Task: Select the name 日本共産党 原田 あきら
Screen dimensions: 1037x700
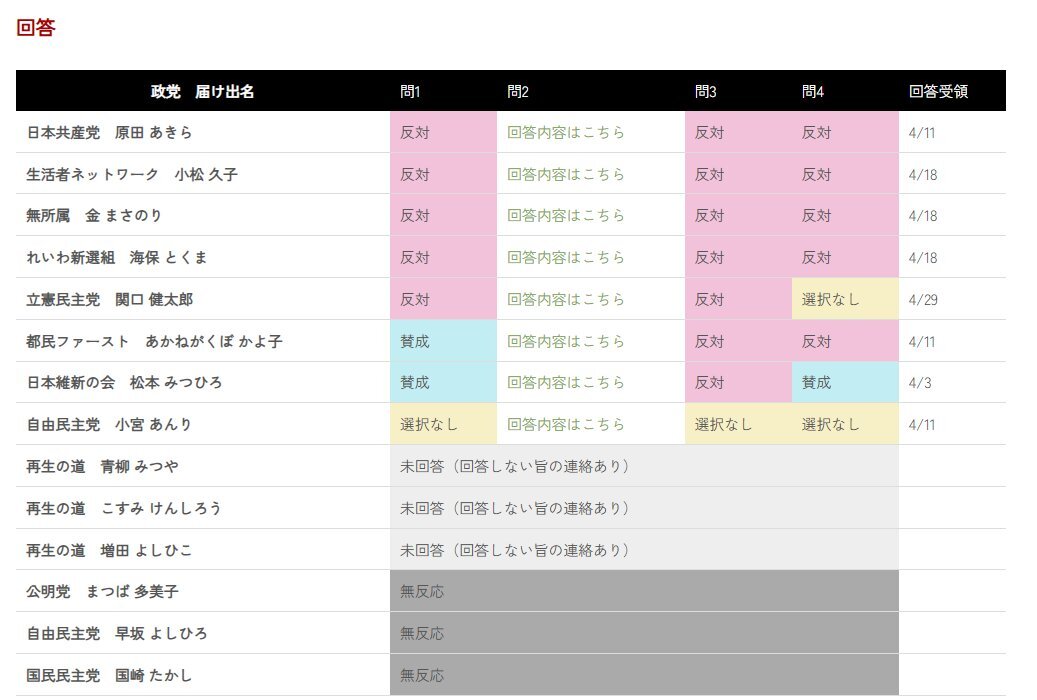Action: 109,132
